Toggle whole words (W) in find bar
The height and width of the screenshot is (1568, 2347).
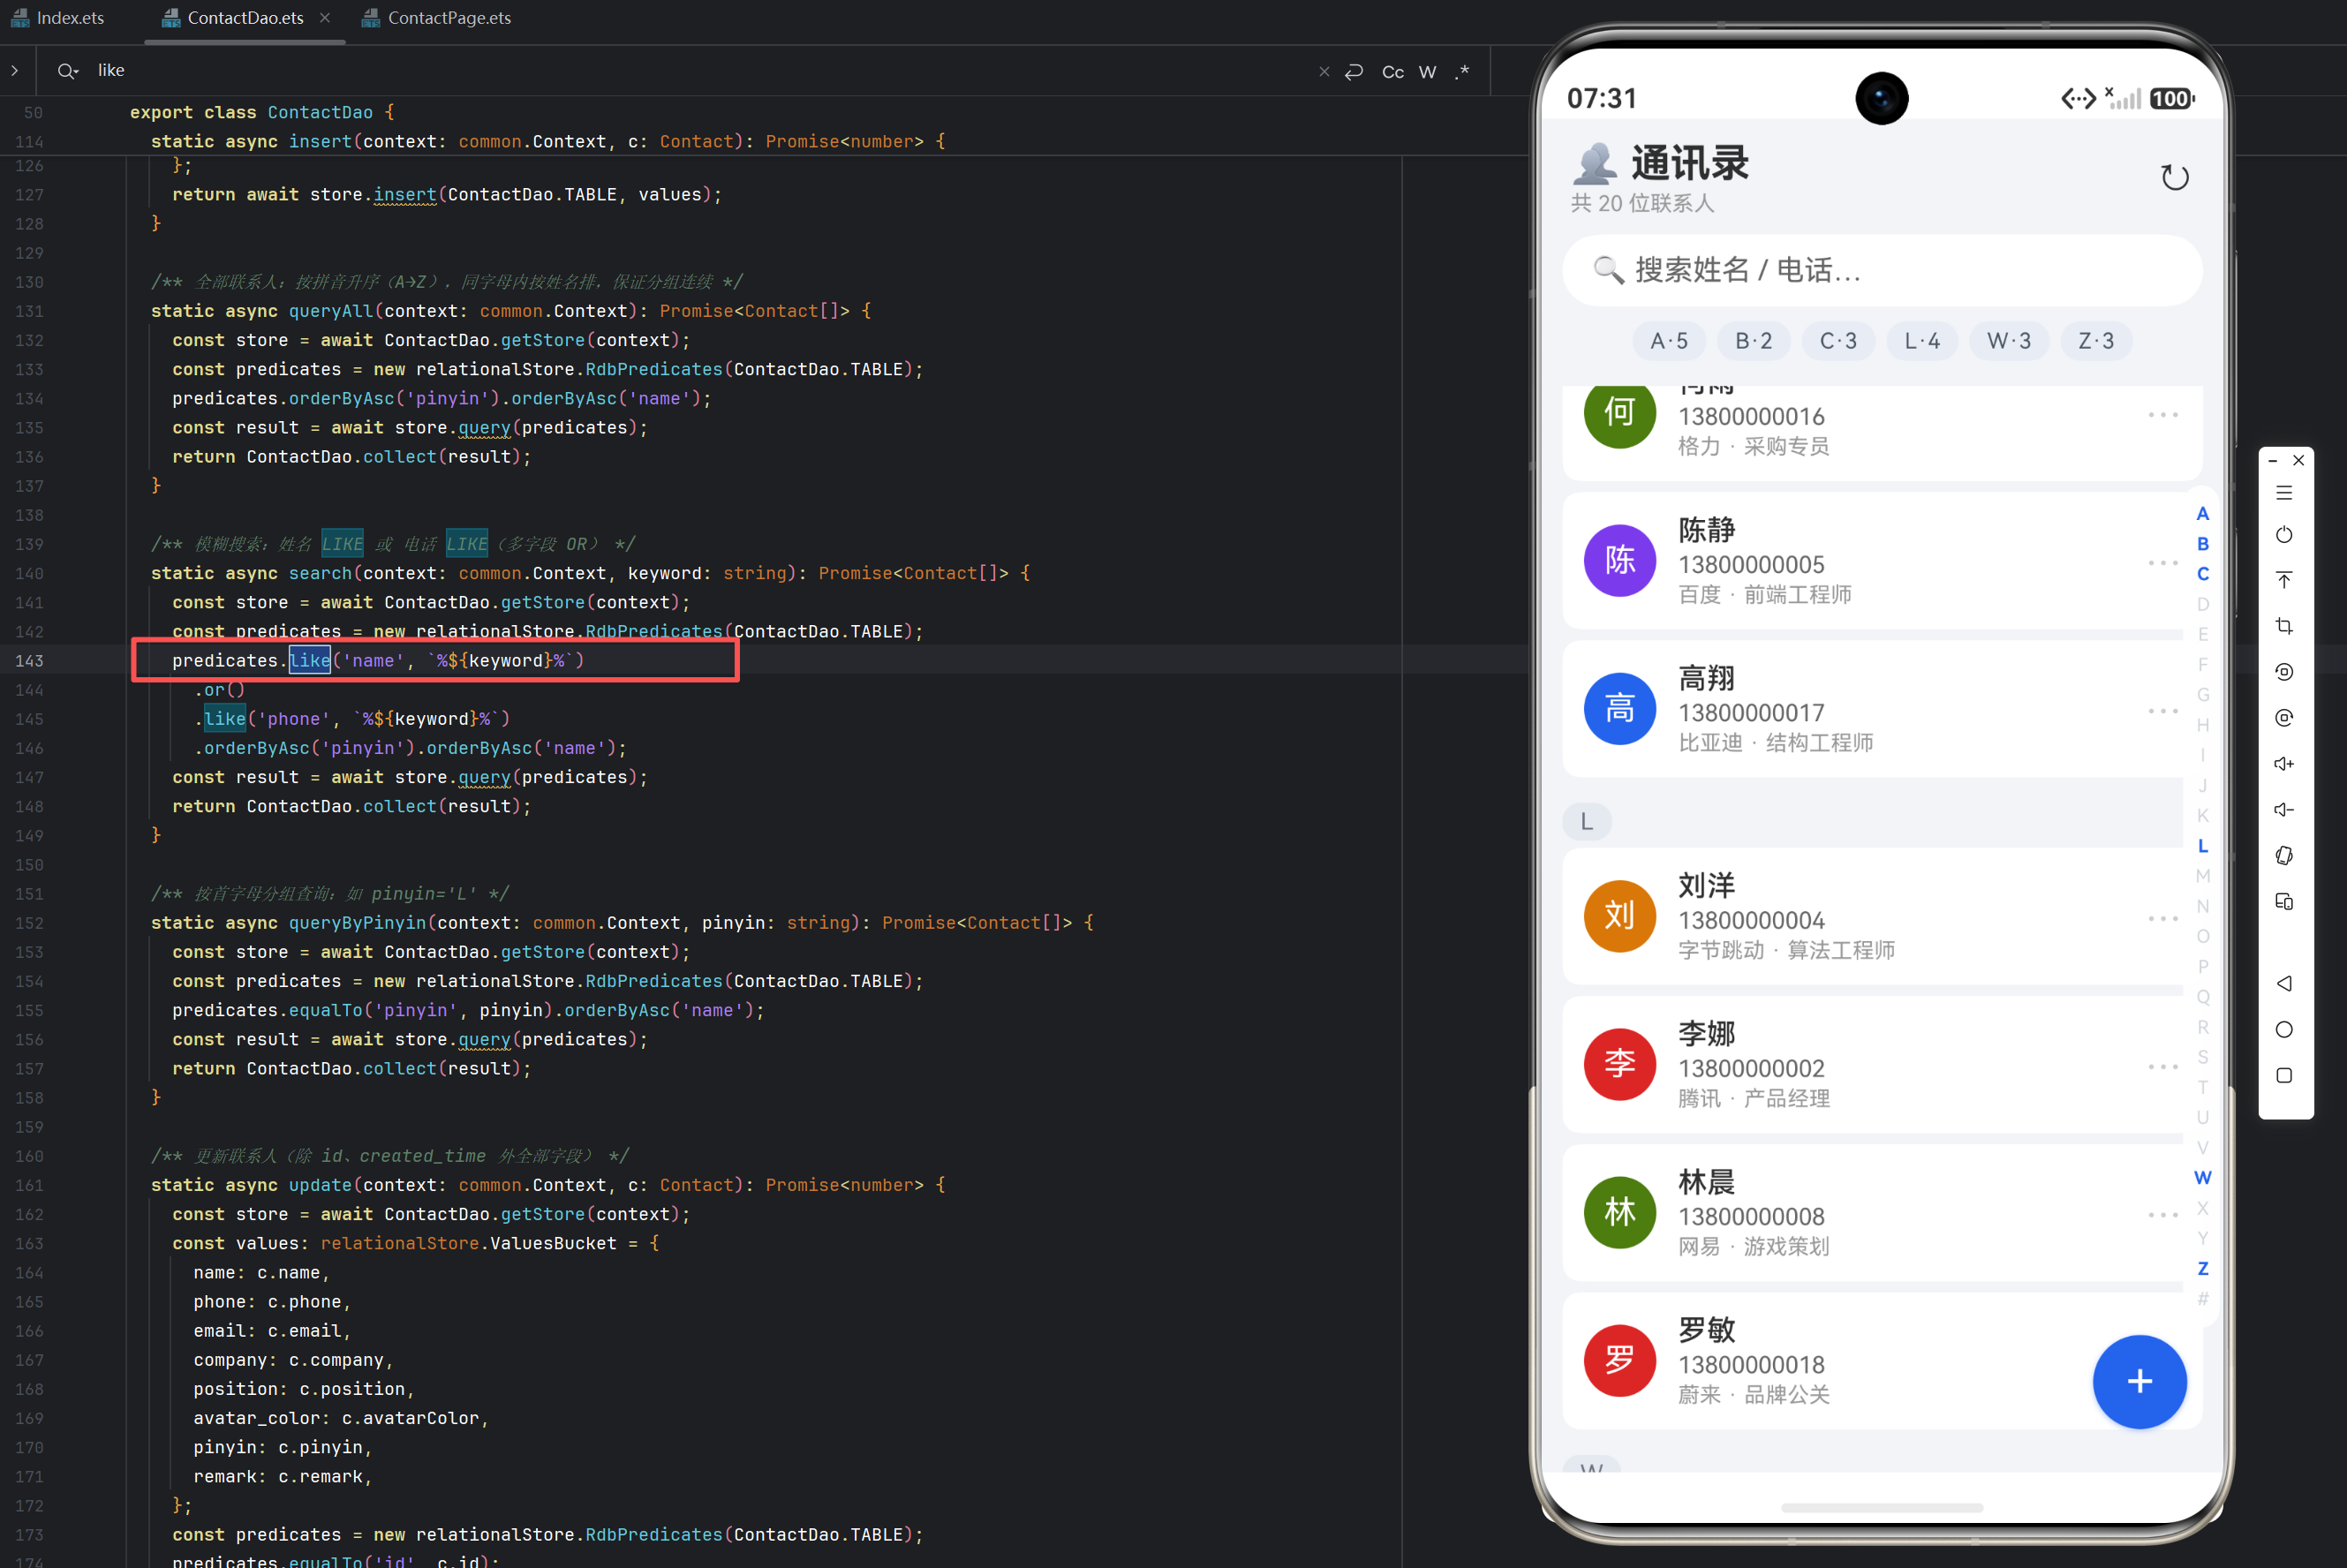(1428, 72)
